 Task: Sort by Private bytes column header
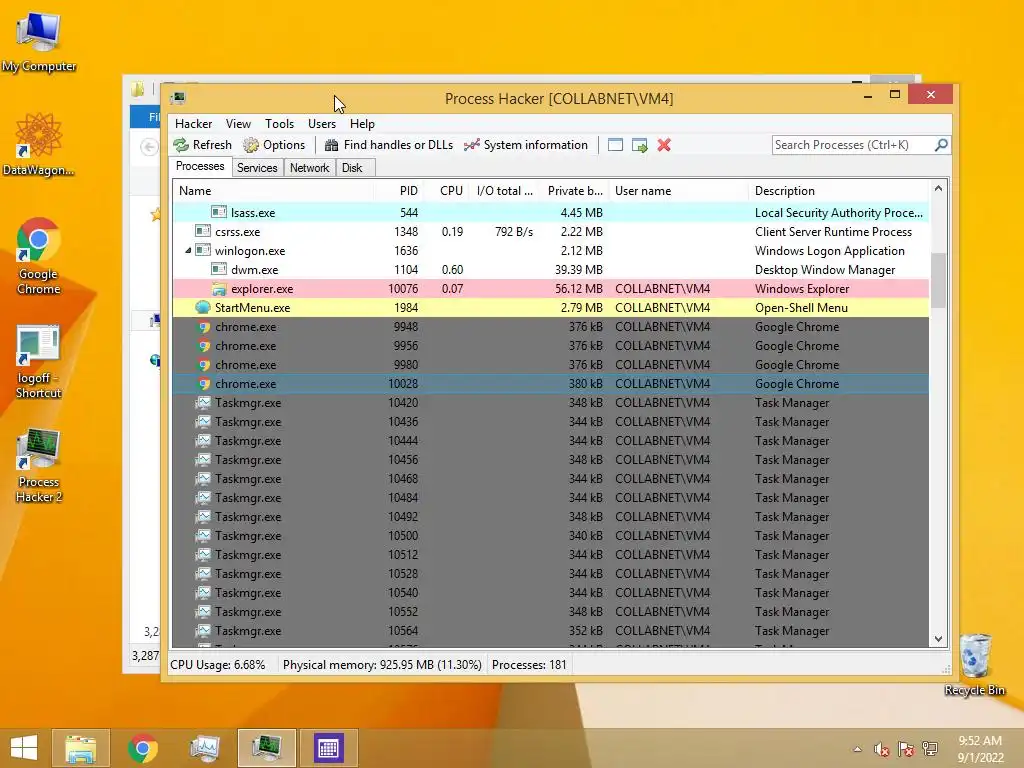[x=575, y=191]
